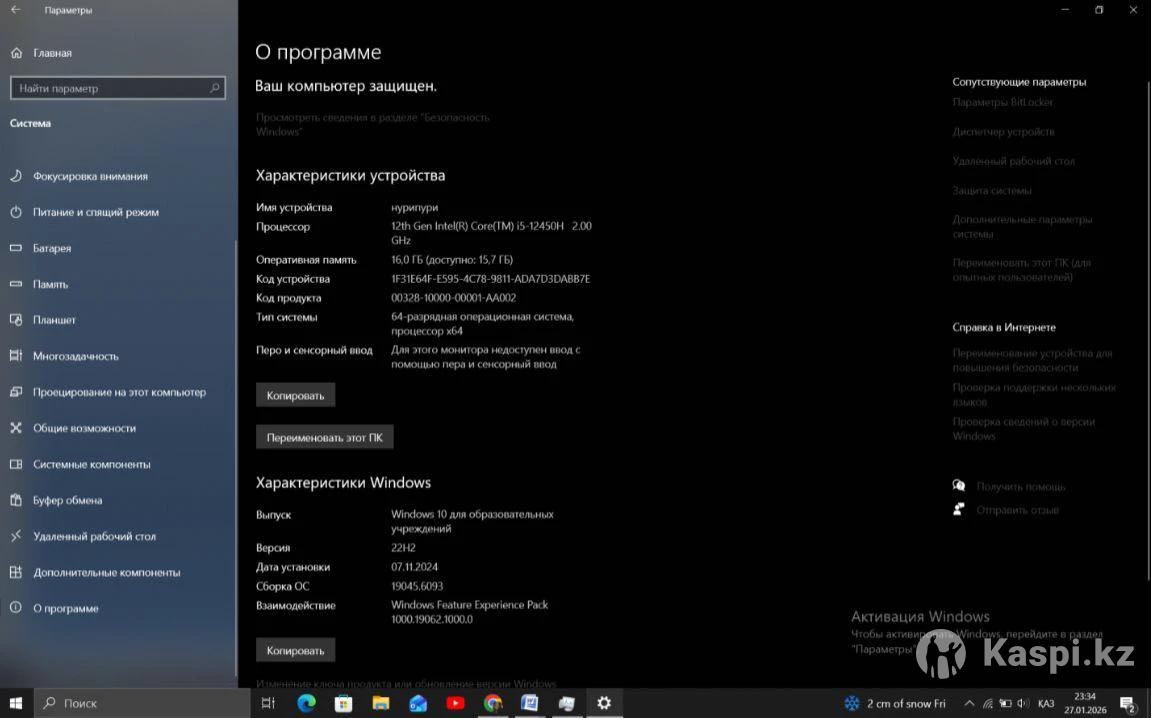This screenshot has width=1170, height=718.
Task: Click the Главная home icon
Action: click(16, 53)
